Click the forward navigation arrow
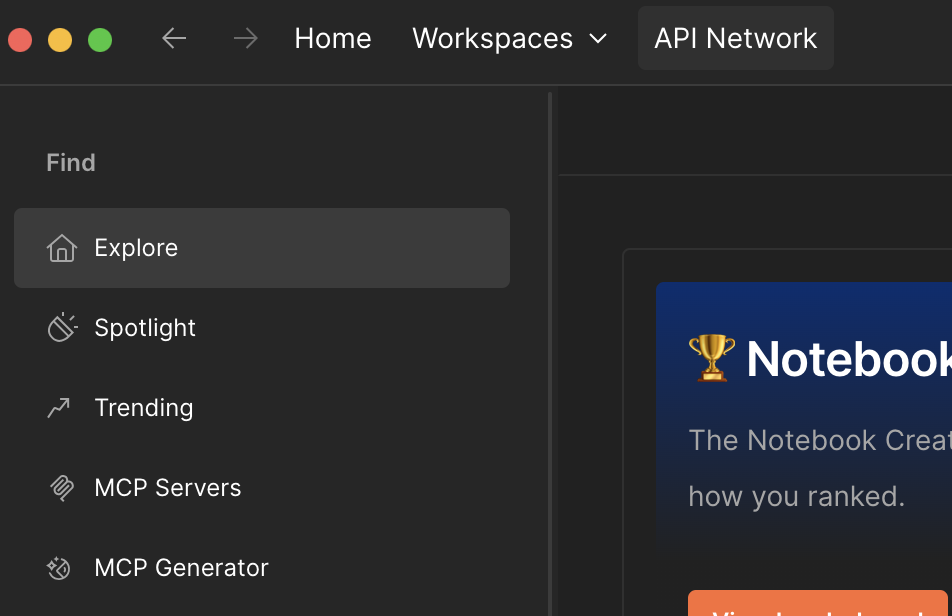The width and height of the screenshot is (952, 616). coord(245,39)
